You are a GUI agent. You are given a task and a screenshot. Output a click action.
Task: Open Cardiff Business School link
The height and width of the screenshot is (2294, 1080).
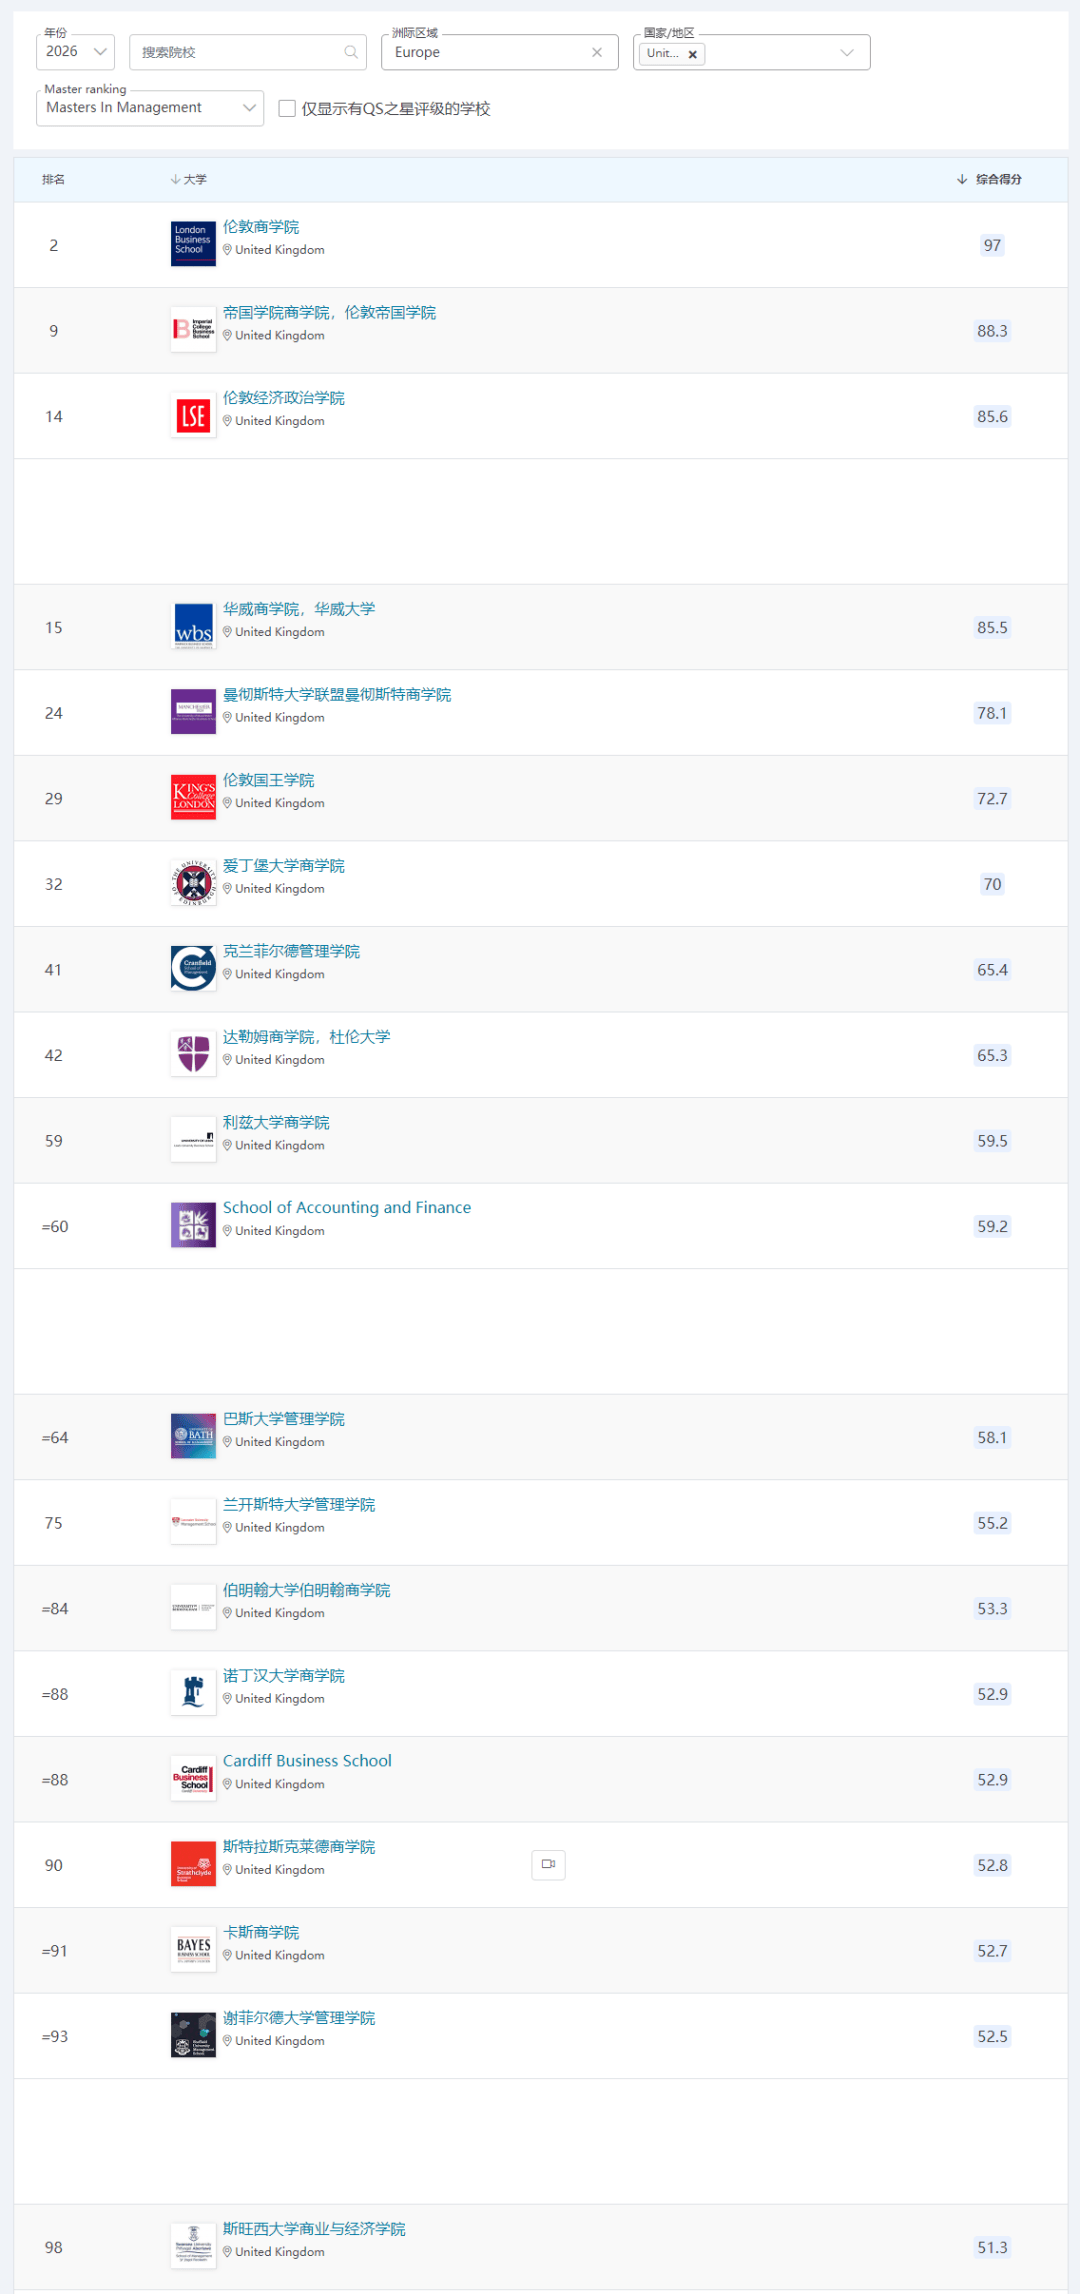tap(307, 1761)
